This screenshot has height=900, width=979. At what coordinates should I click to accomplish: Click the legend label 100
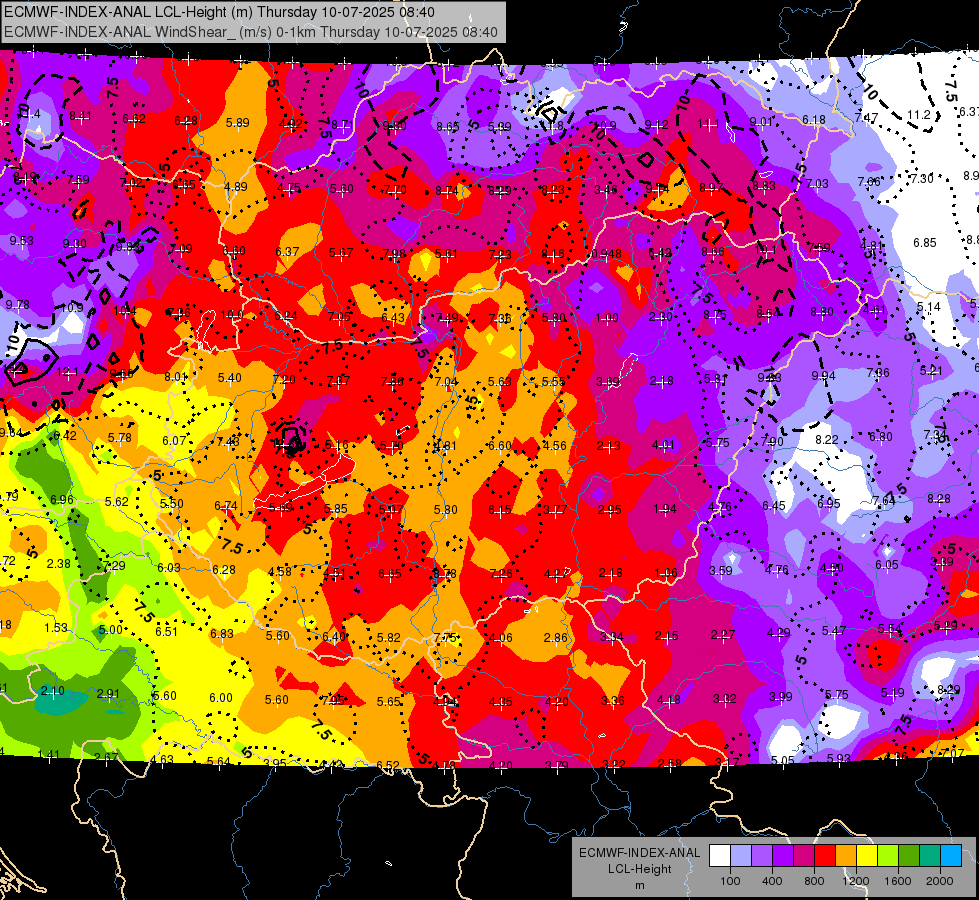click(x=730, y=881)
